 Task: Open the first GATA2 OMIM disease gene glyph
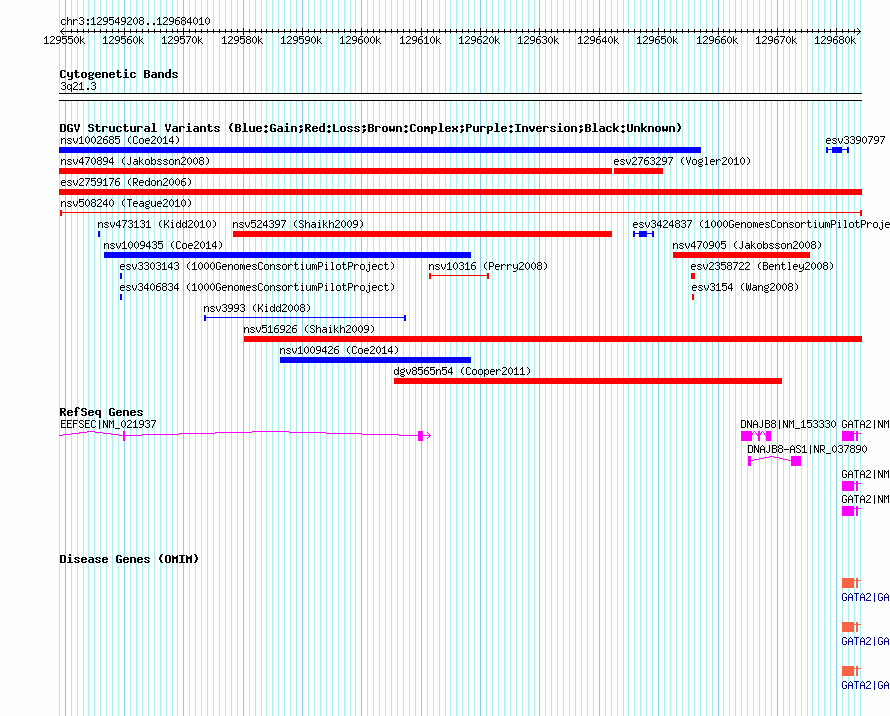(x=851, y=583)
